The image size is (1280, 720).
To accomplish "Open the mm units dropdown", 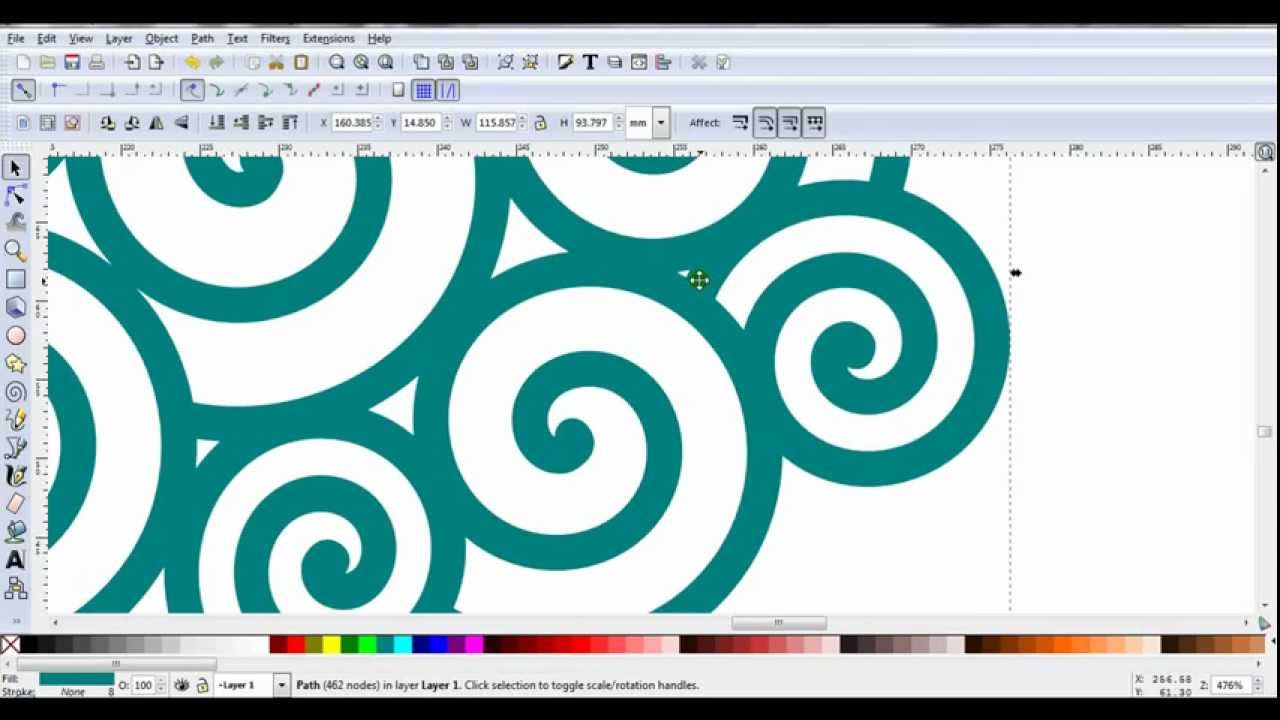I will (x=660, y=123).
